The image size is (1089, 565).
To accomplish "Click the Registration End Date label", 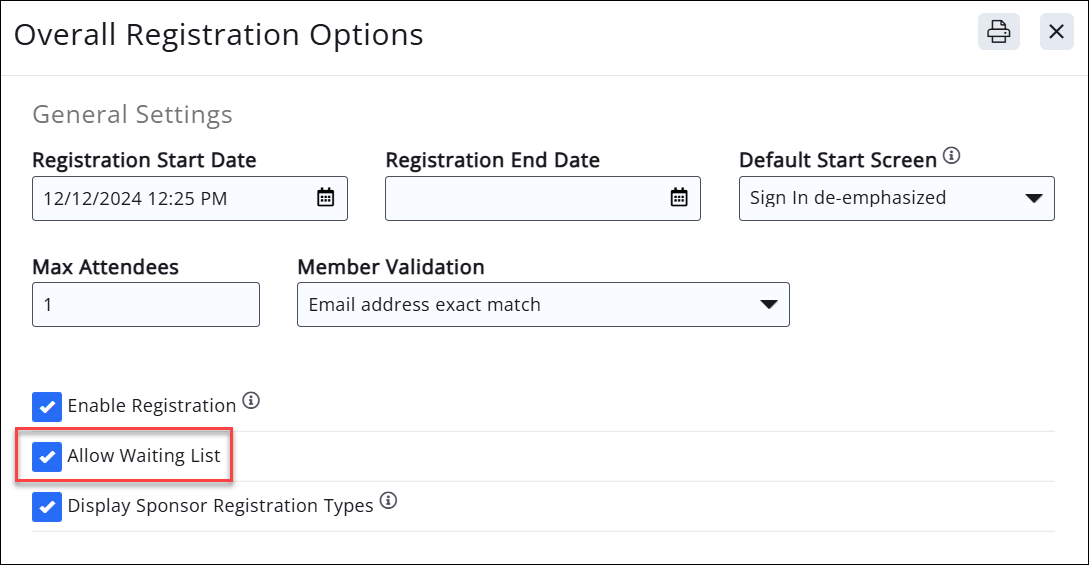I will (x=492, y=160).
